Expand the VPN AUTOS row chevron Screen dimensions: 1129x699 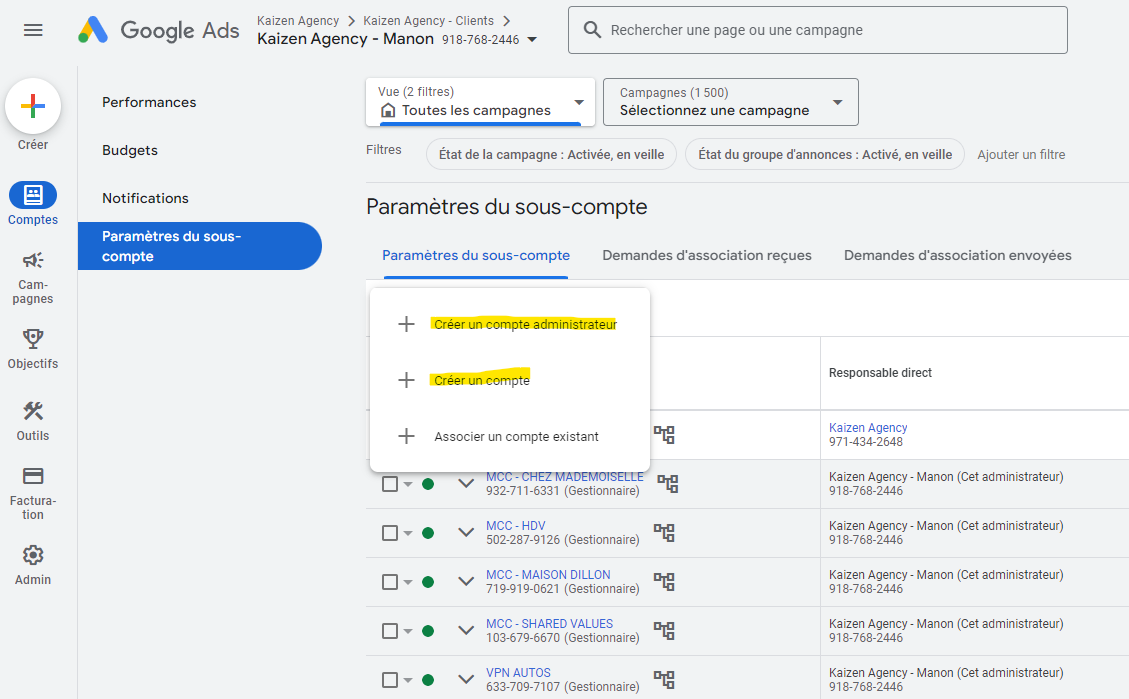(466, 680)
